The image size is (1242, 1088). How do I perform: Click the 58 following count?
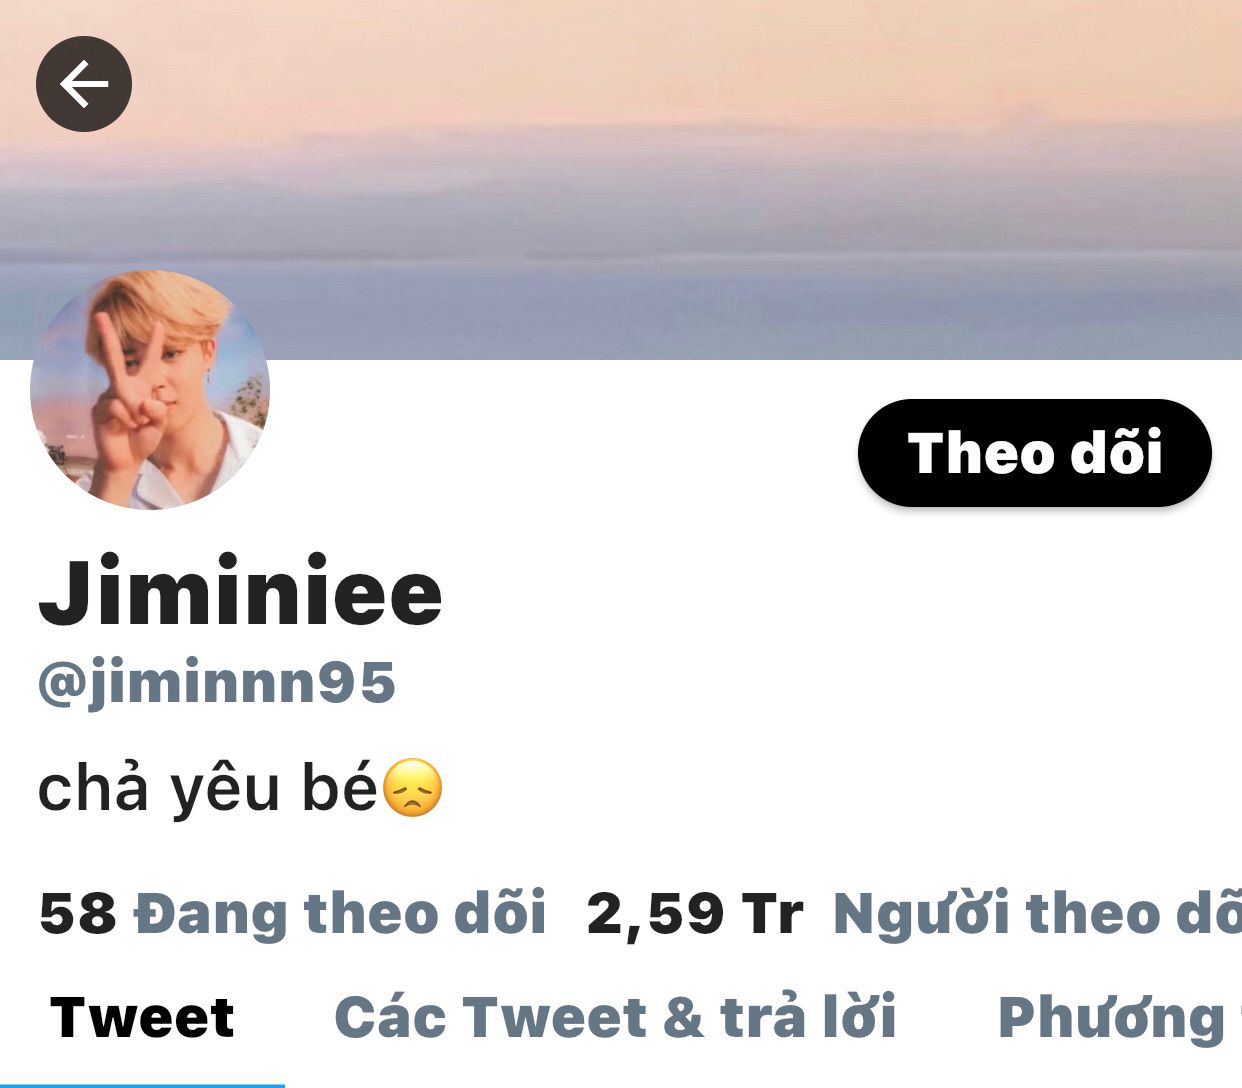(x=77, y=914)
